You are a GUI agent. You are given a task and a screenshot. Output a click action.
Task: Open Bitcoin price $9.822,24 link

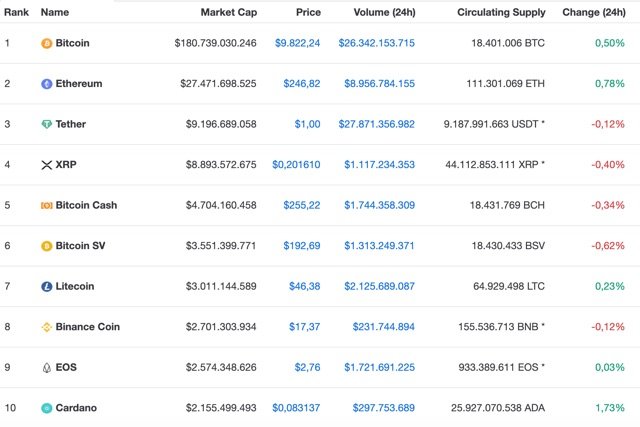coord(296,43)
